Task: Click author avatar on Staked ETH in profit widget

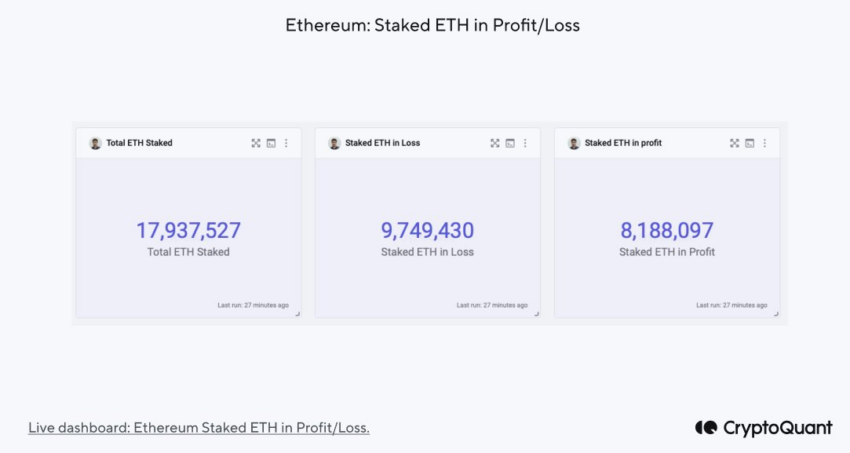Action: (574, 143)
